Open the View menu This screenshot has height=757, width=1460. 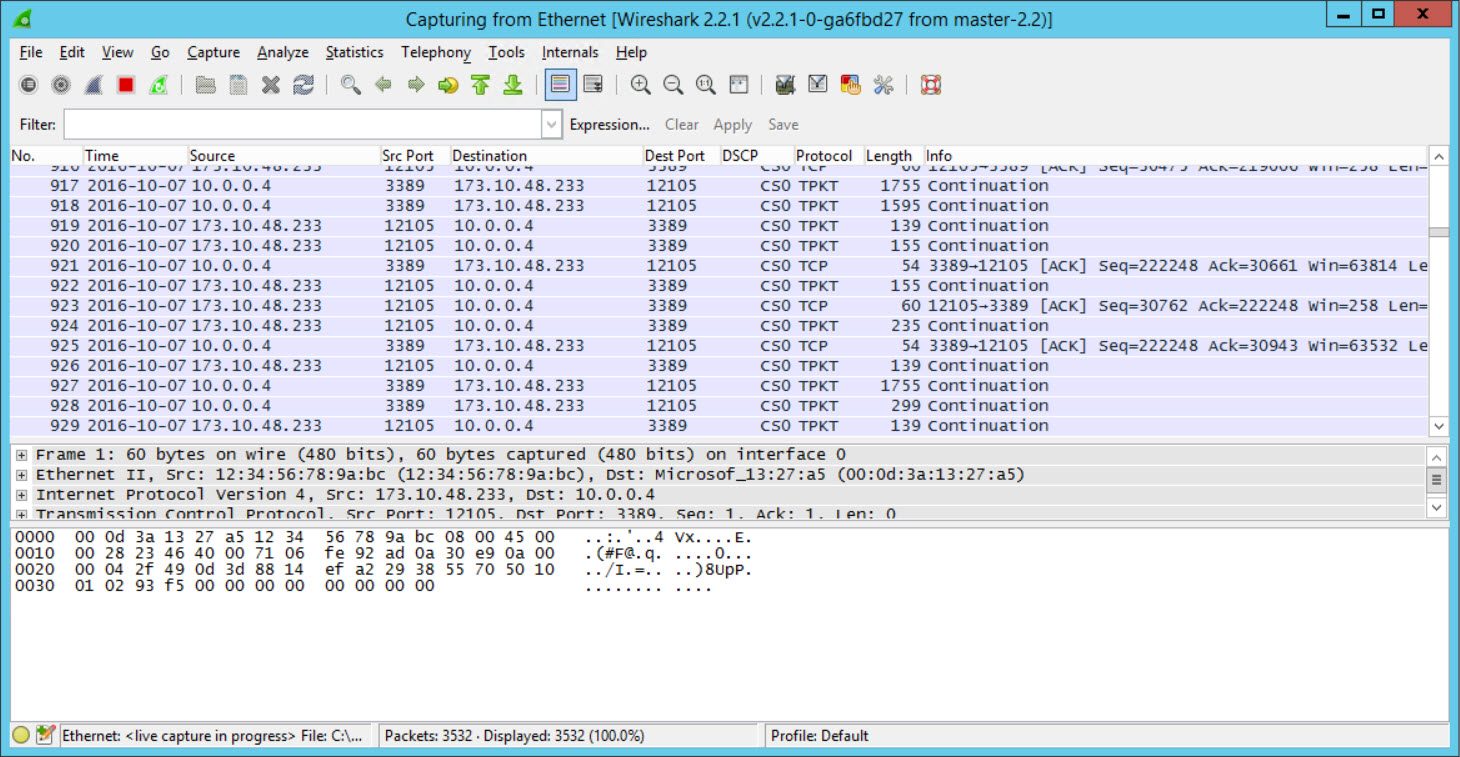click(x=117, y=52)
